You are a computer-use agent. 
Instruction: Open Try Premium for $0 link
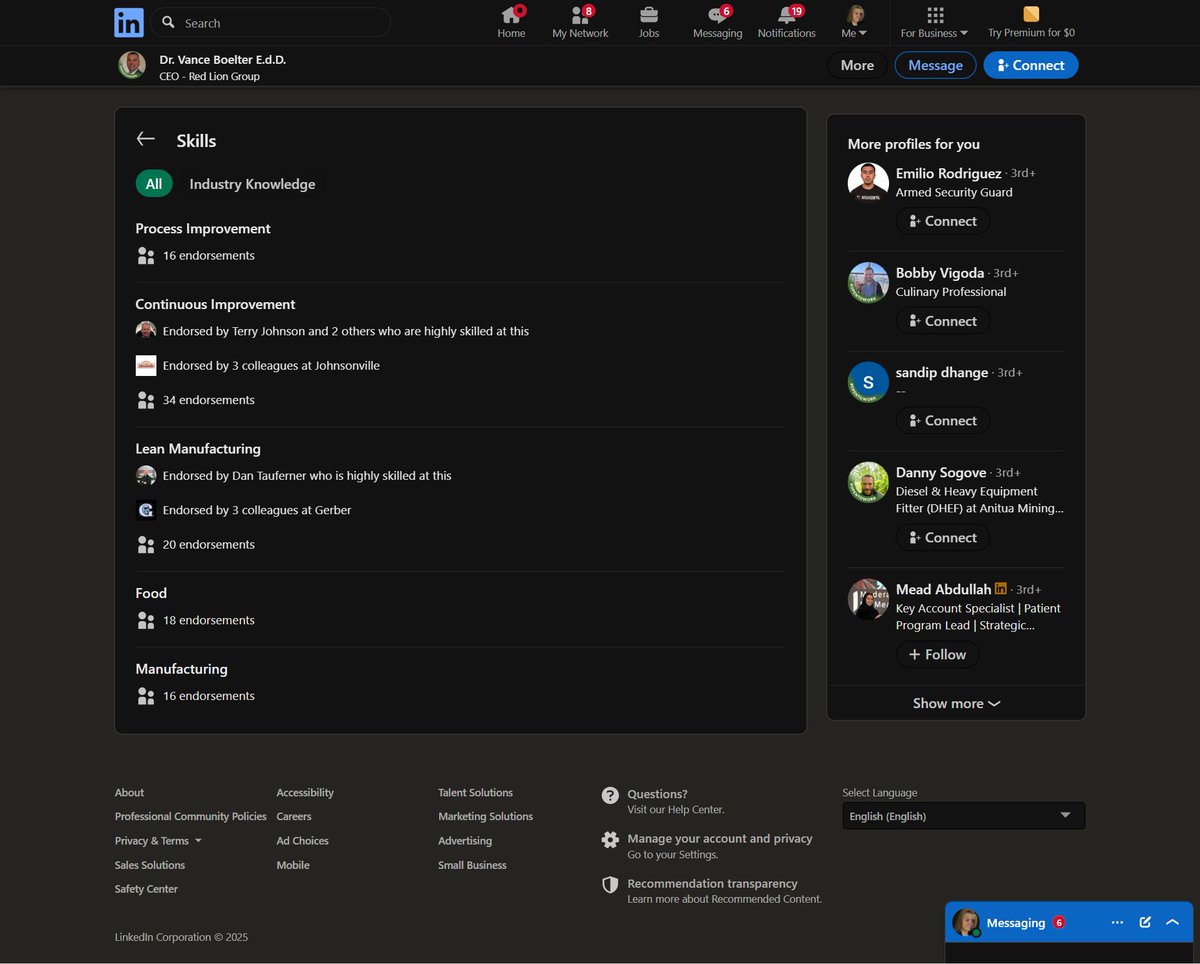[1031, 22]
